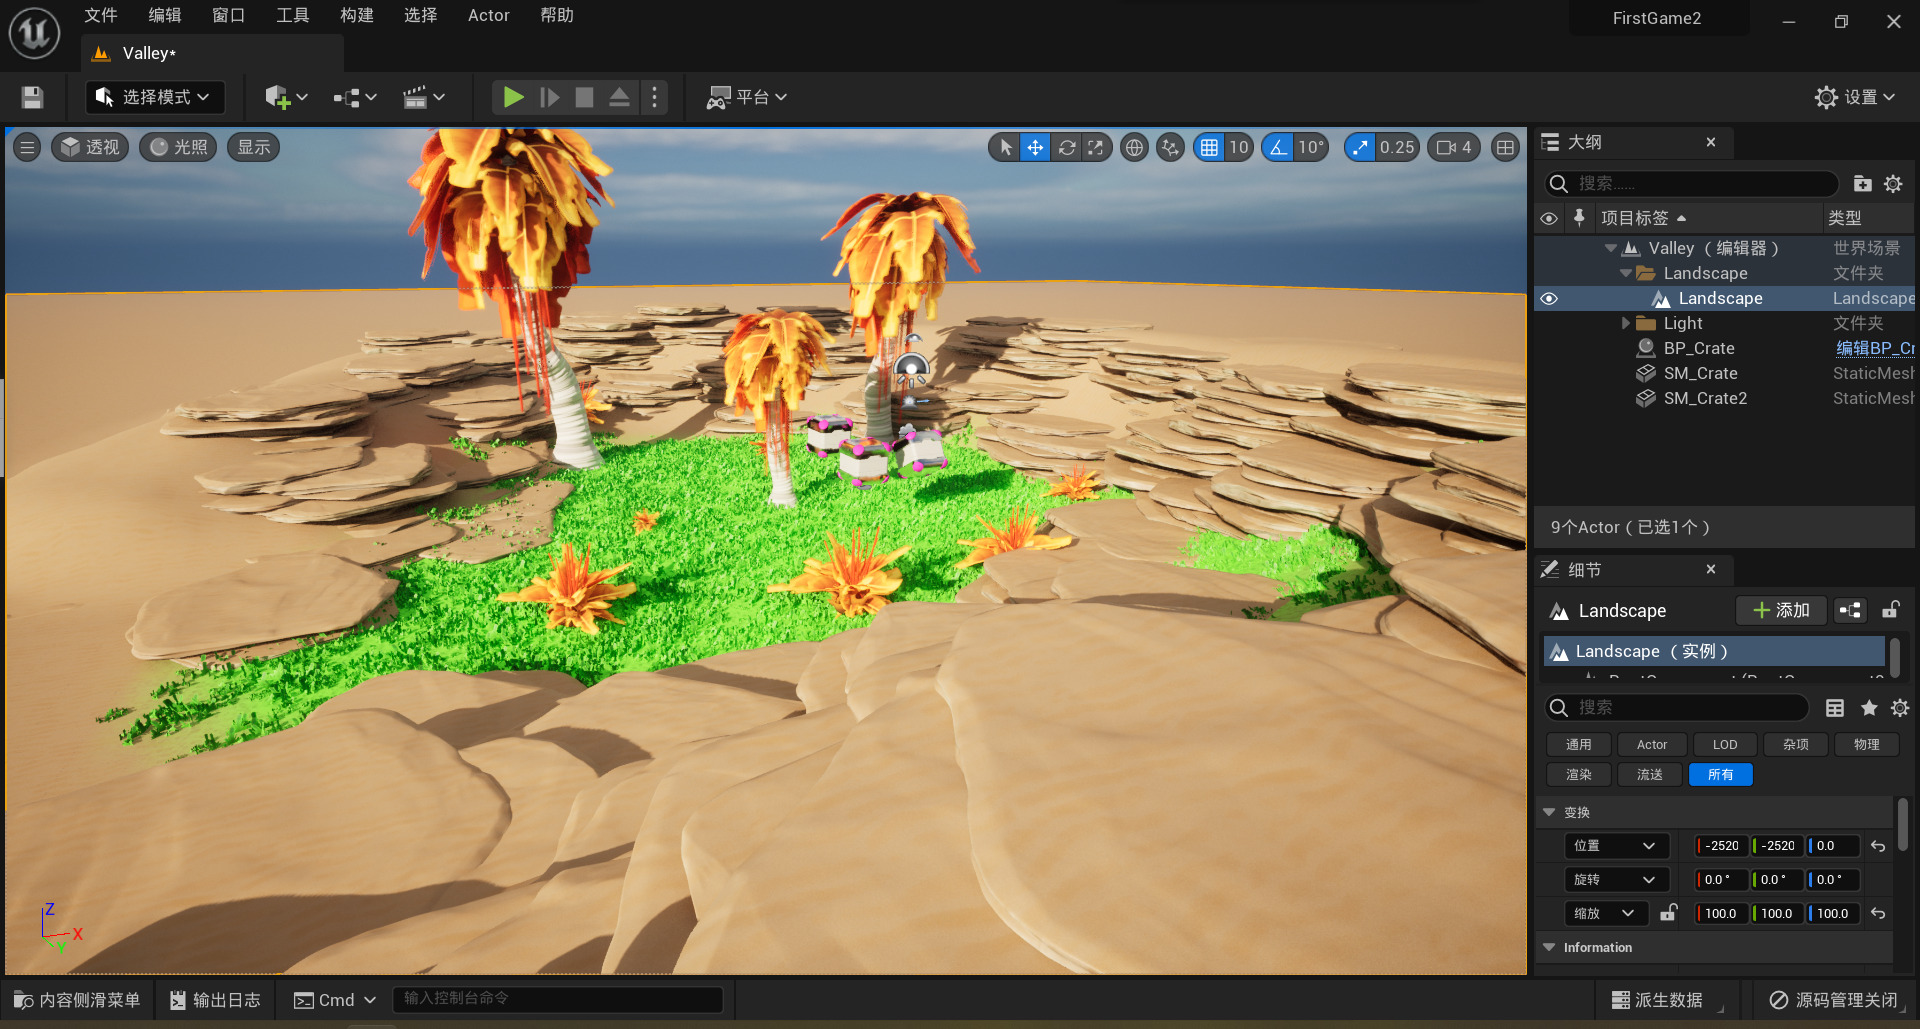Collapse the Landscape folder in outliner
Viewport: 1920px width, 1029px height.
point(1626,273)
